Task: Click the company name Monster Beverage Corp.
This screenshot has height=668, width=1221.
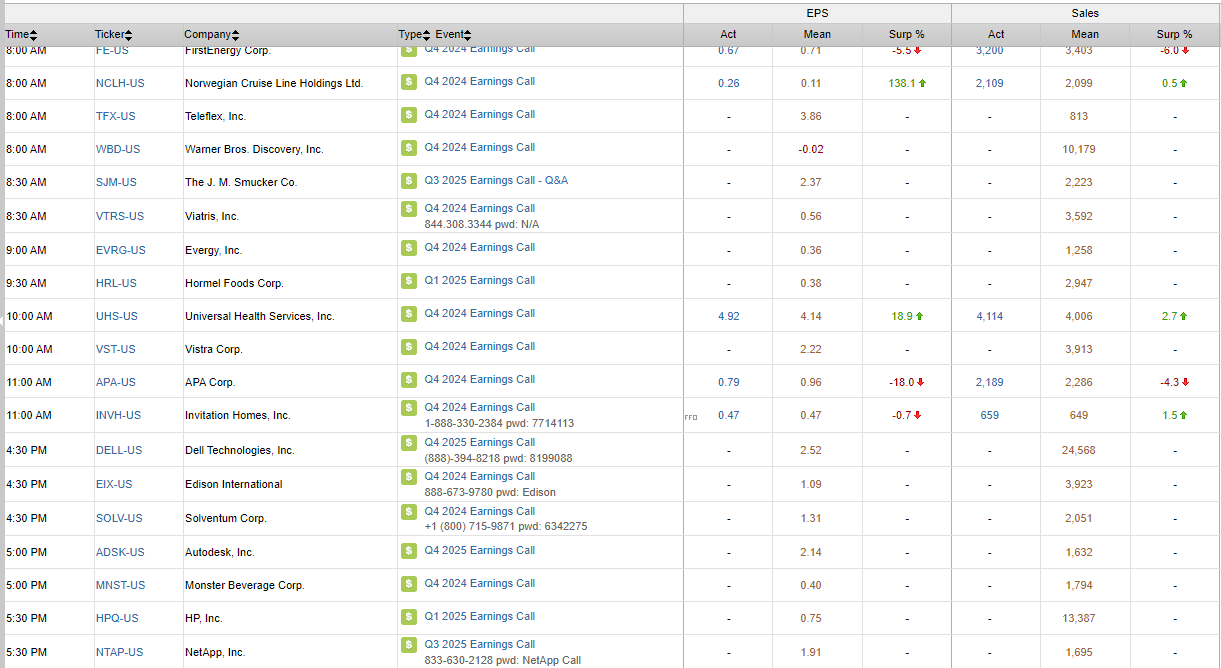Action: (x=245, y=585)
